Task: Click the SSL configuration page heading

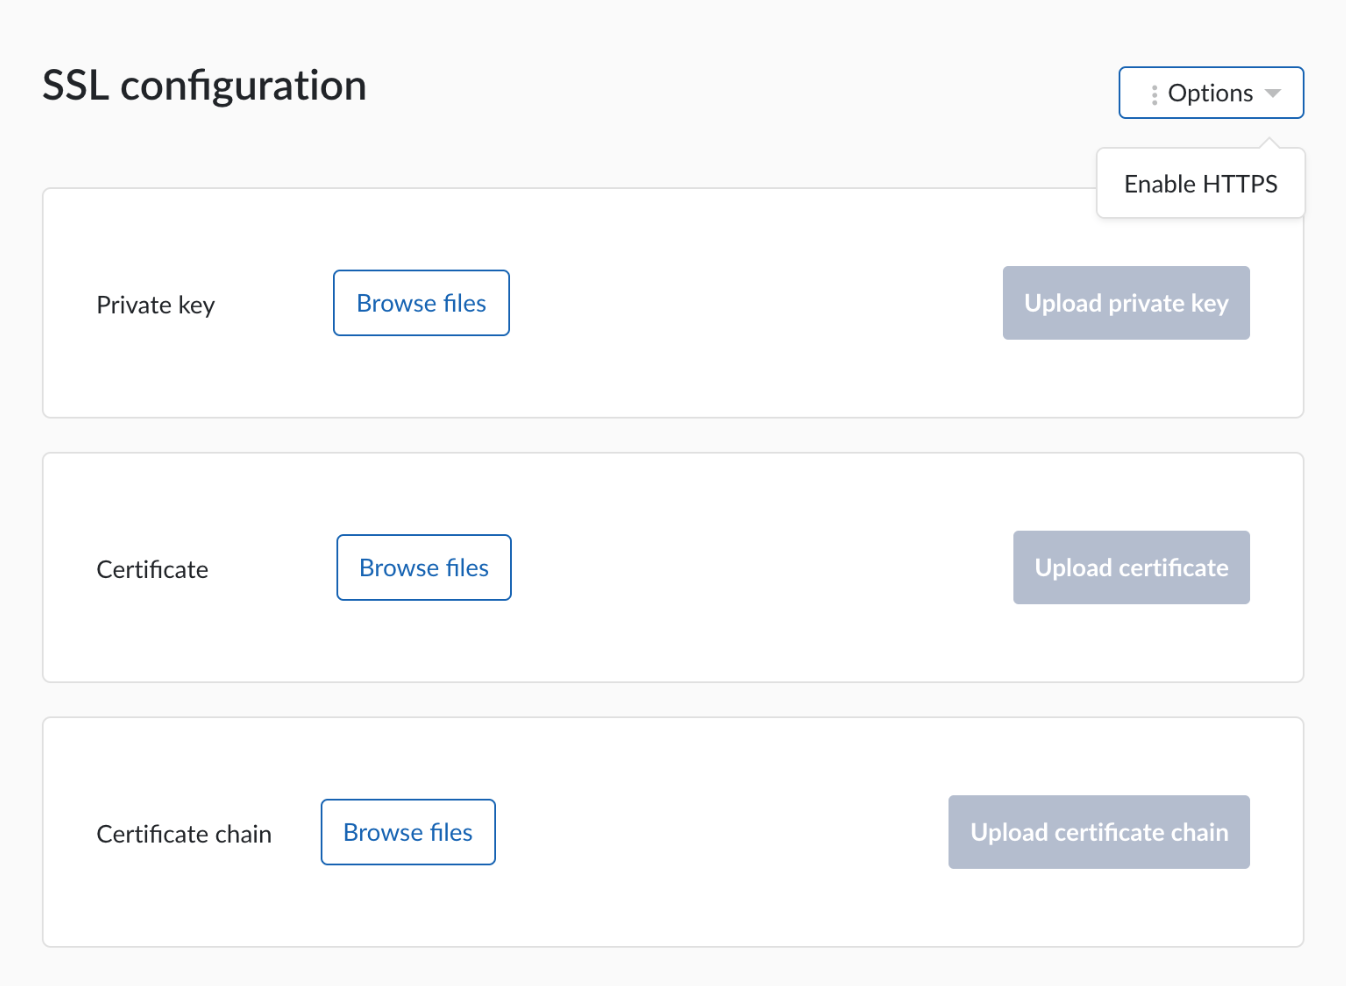Action: (204, 86)
